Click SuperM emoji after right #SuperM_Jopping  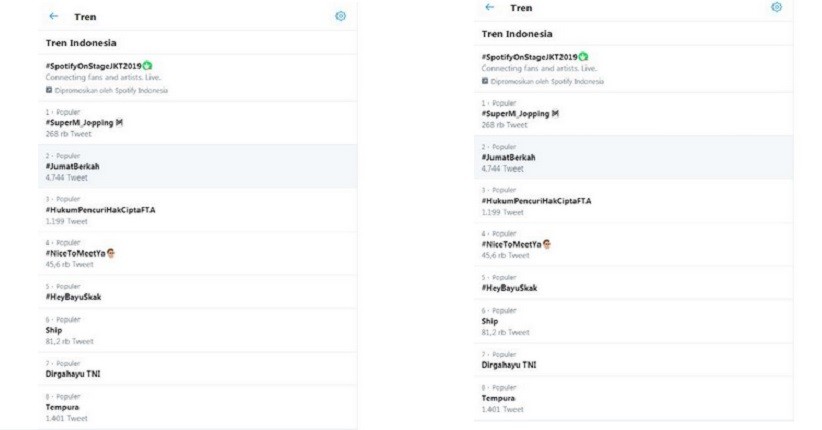pyautogui.click(x=555, y=114)
